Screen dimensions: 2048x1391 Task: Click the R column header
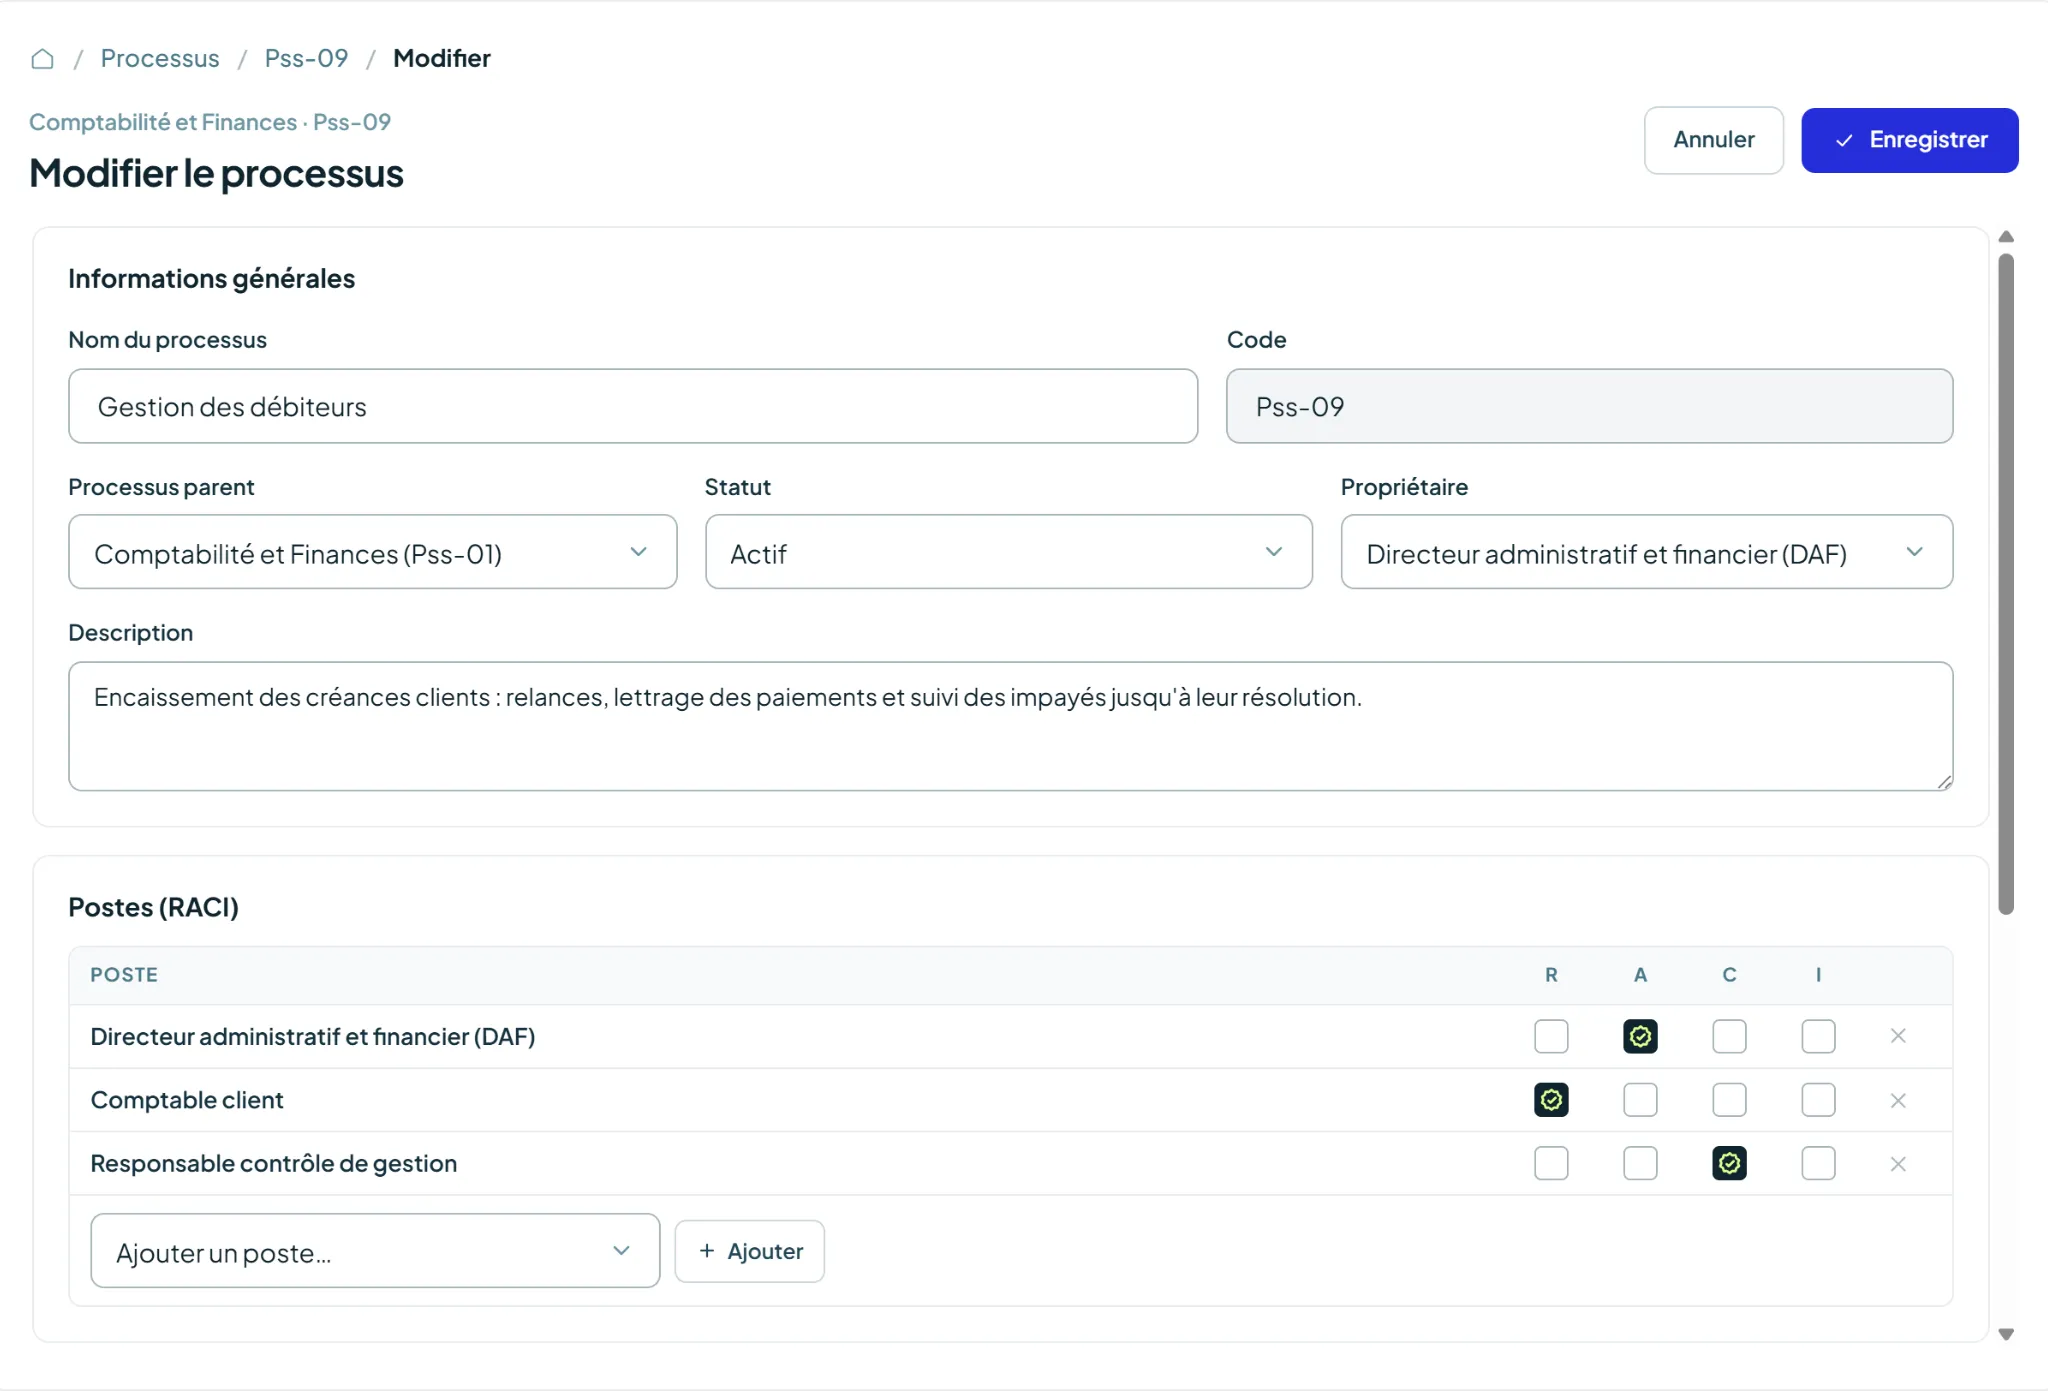click(1551, 975)
